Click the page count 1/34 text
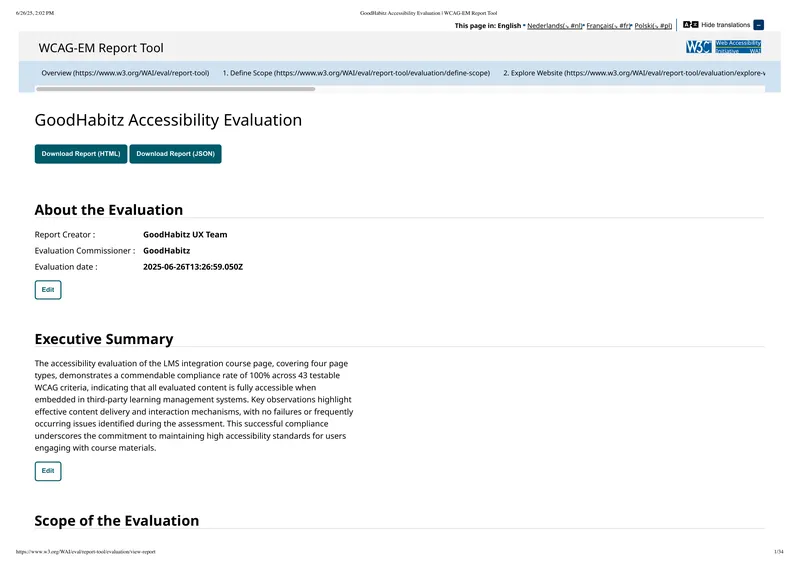The image size is (800, 565). pos(779,552)
